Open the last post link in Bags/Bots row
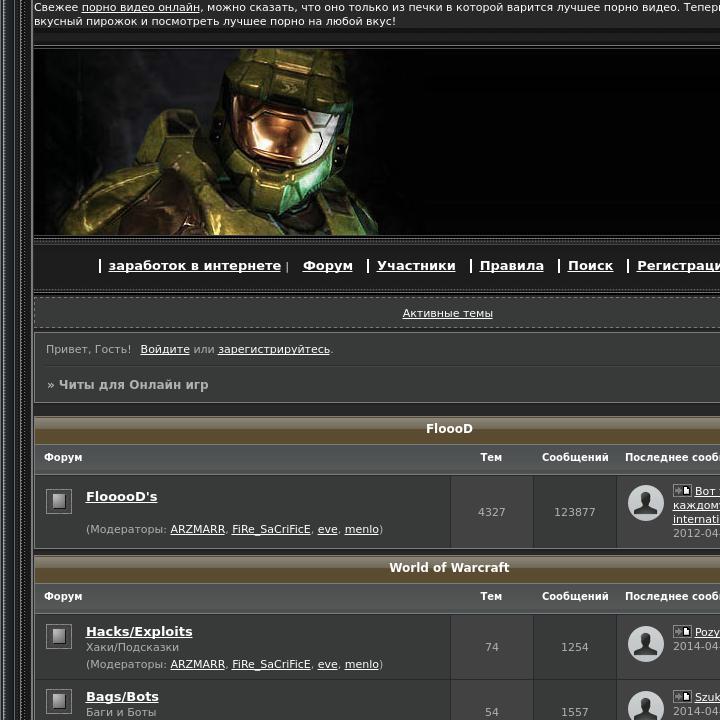 pyautogui.click(x=707, y=697)
